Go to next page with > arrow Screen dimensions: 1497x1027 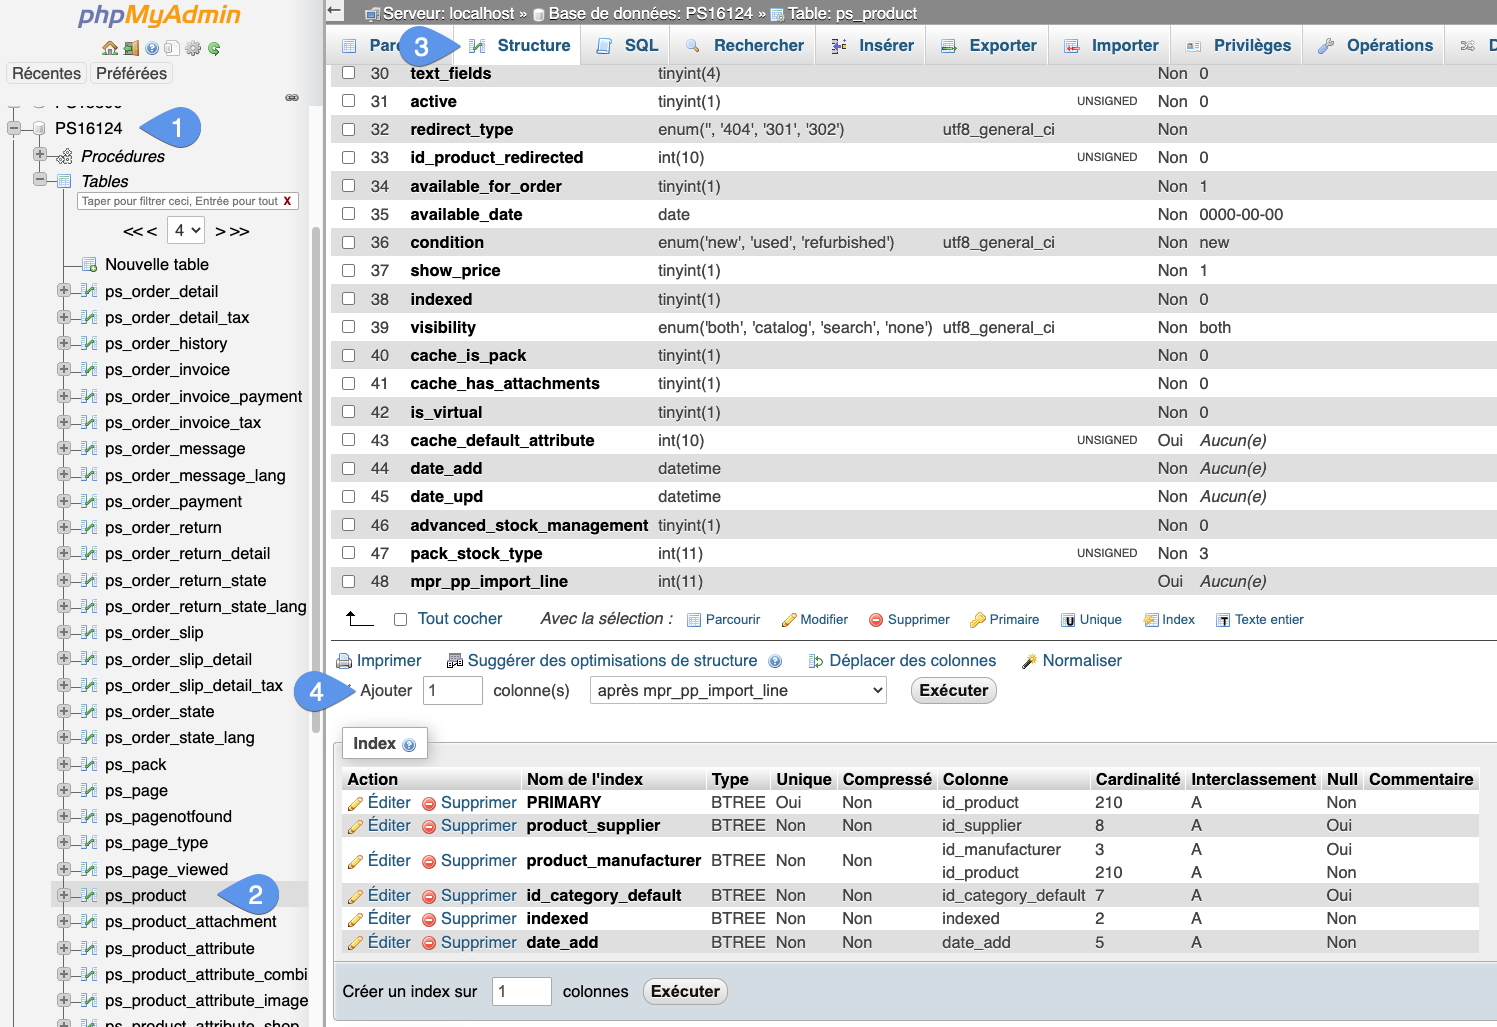point(221,232)
